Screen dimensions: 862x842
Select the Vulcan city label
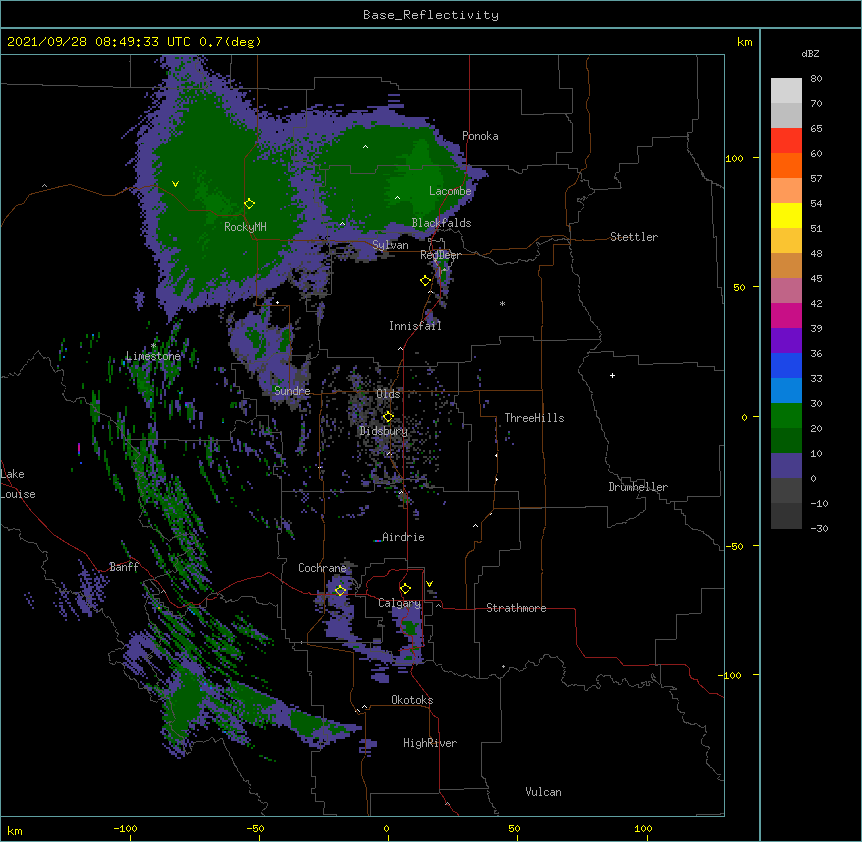[543, 792]
